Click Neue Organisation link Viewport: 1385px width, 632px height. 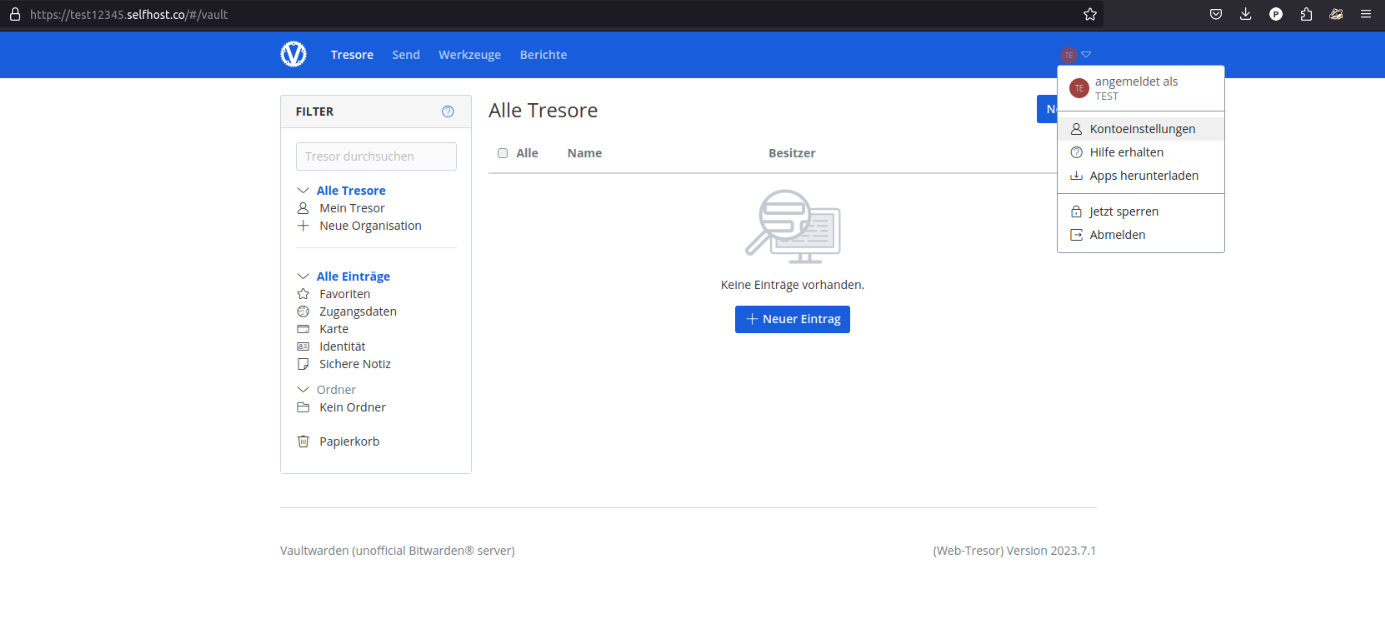pyautogui.click(x=370, y=226)
